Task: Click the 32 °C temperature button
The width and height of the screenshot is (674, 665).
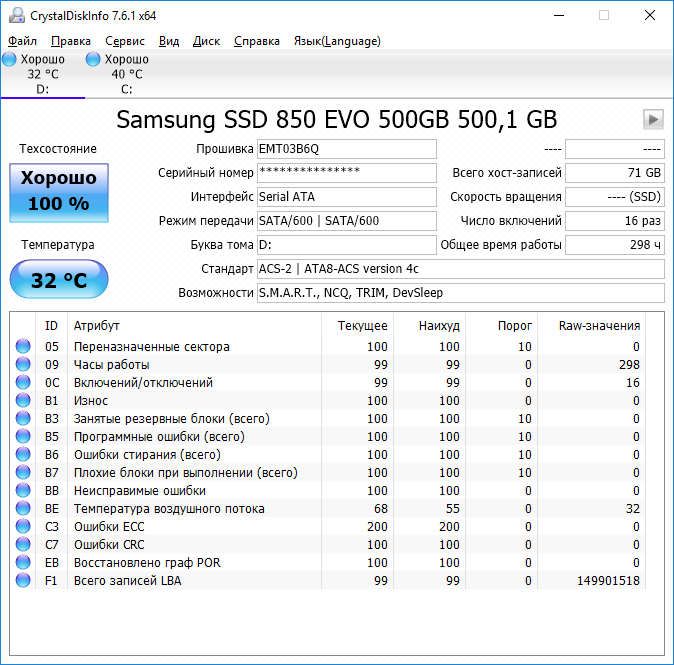Action: coord(59,279)
